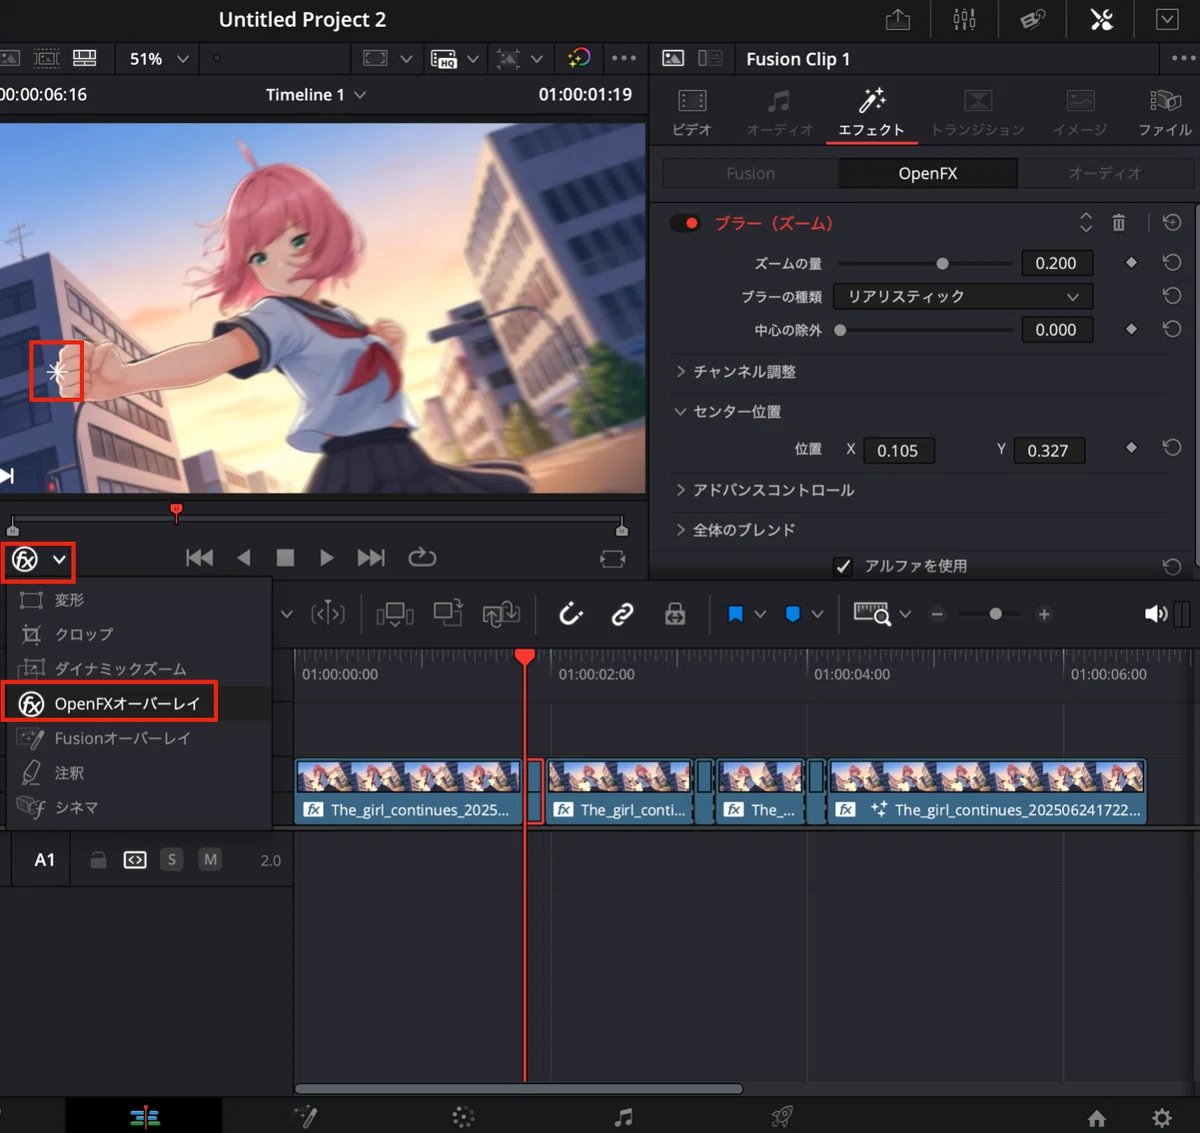Viewport: 1200px width, 1133px height.
Task: Open the ビデオ inspector tab
Action: click(x=691, y=113)
